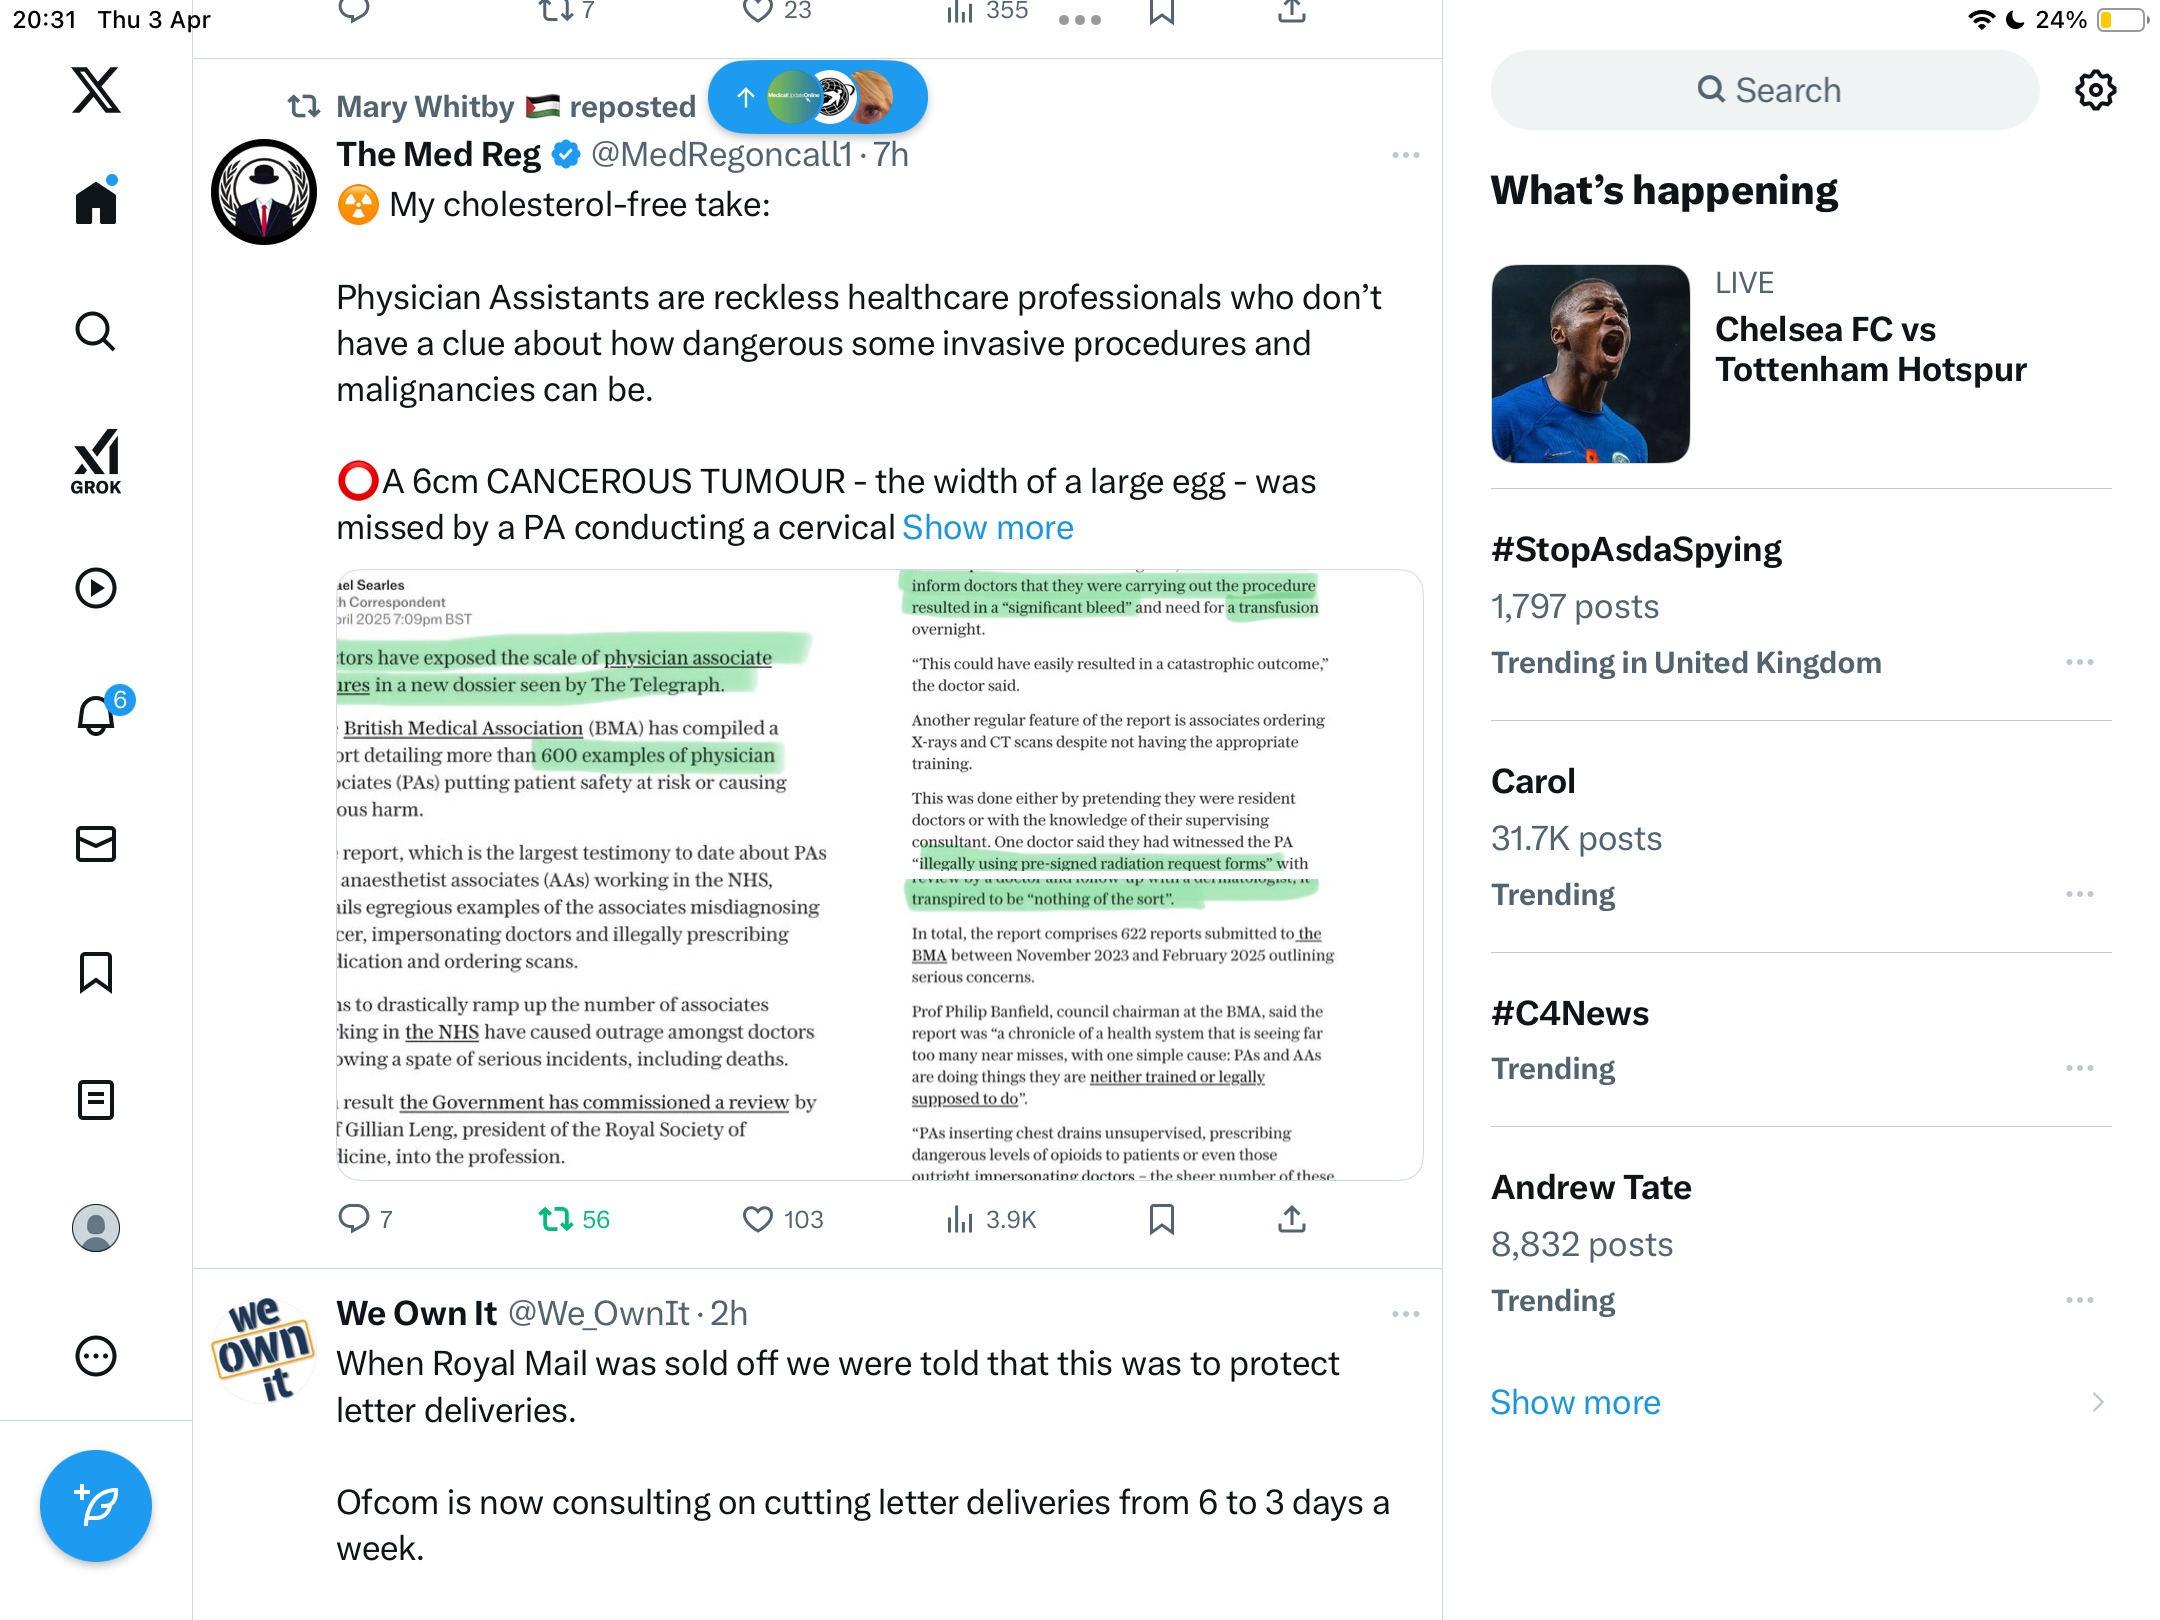Screen dimensions: 2160x1620
Task: Open the Telegraph article screenshot image
Action: coord(879,875)
